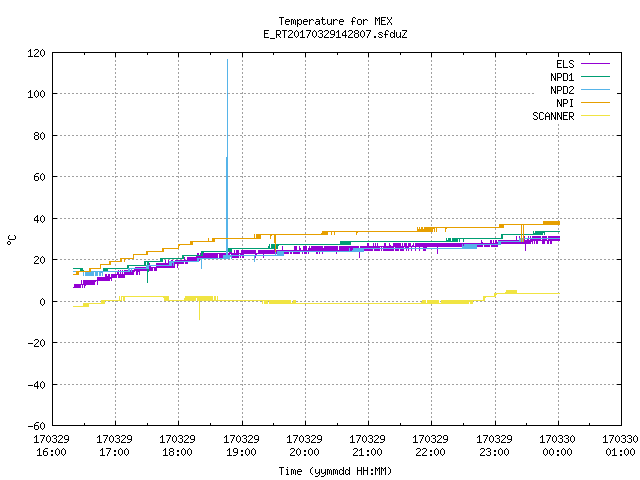
Task: Click the y-axis label -20
Action: 36,343
